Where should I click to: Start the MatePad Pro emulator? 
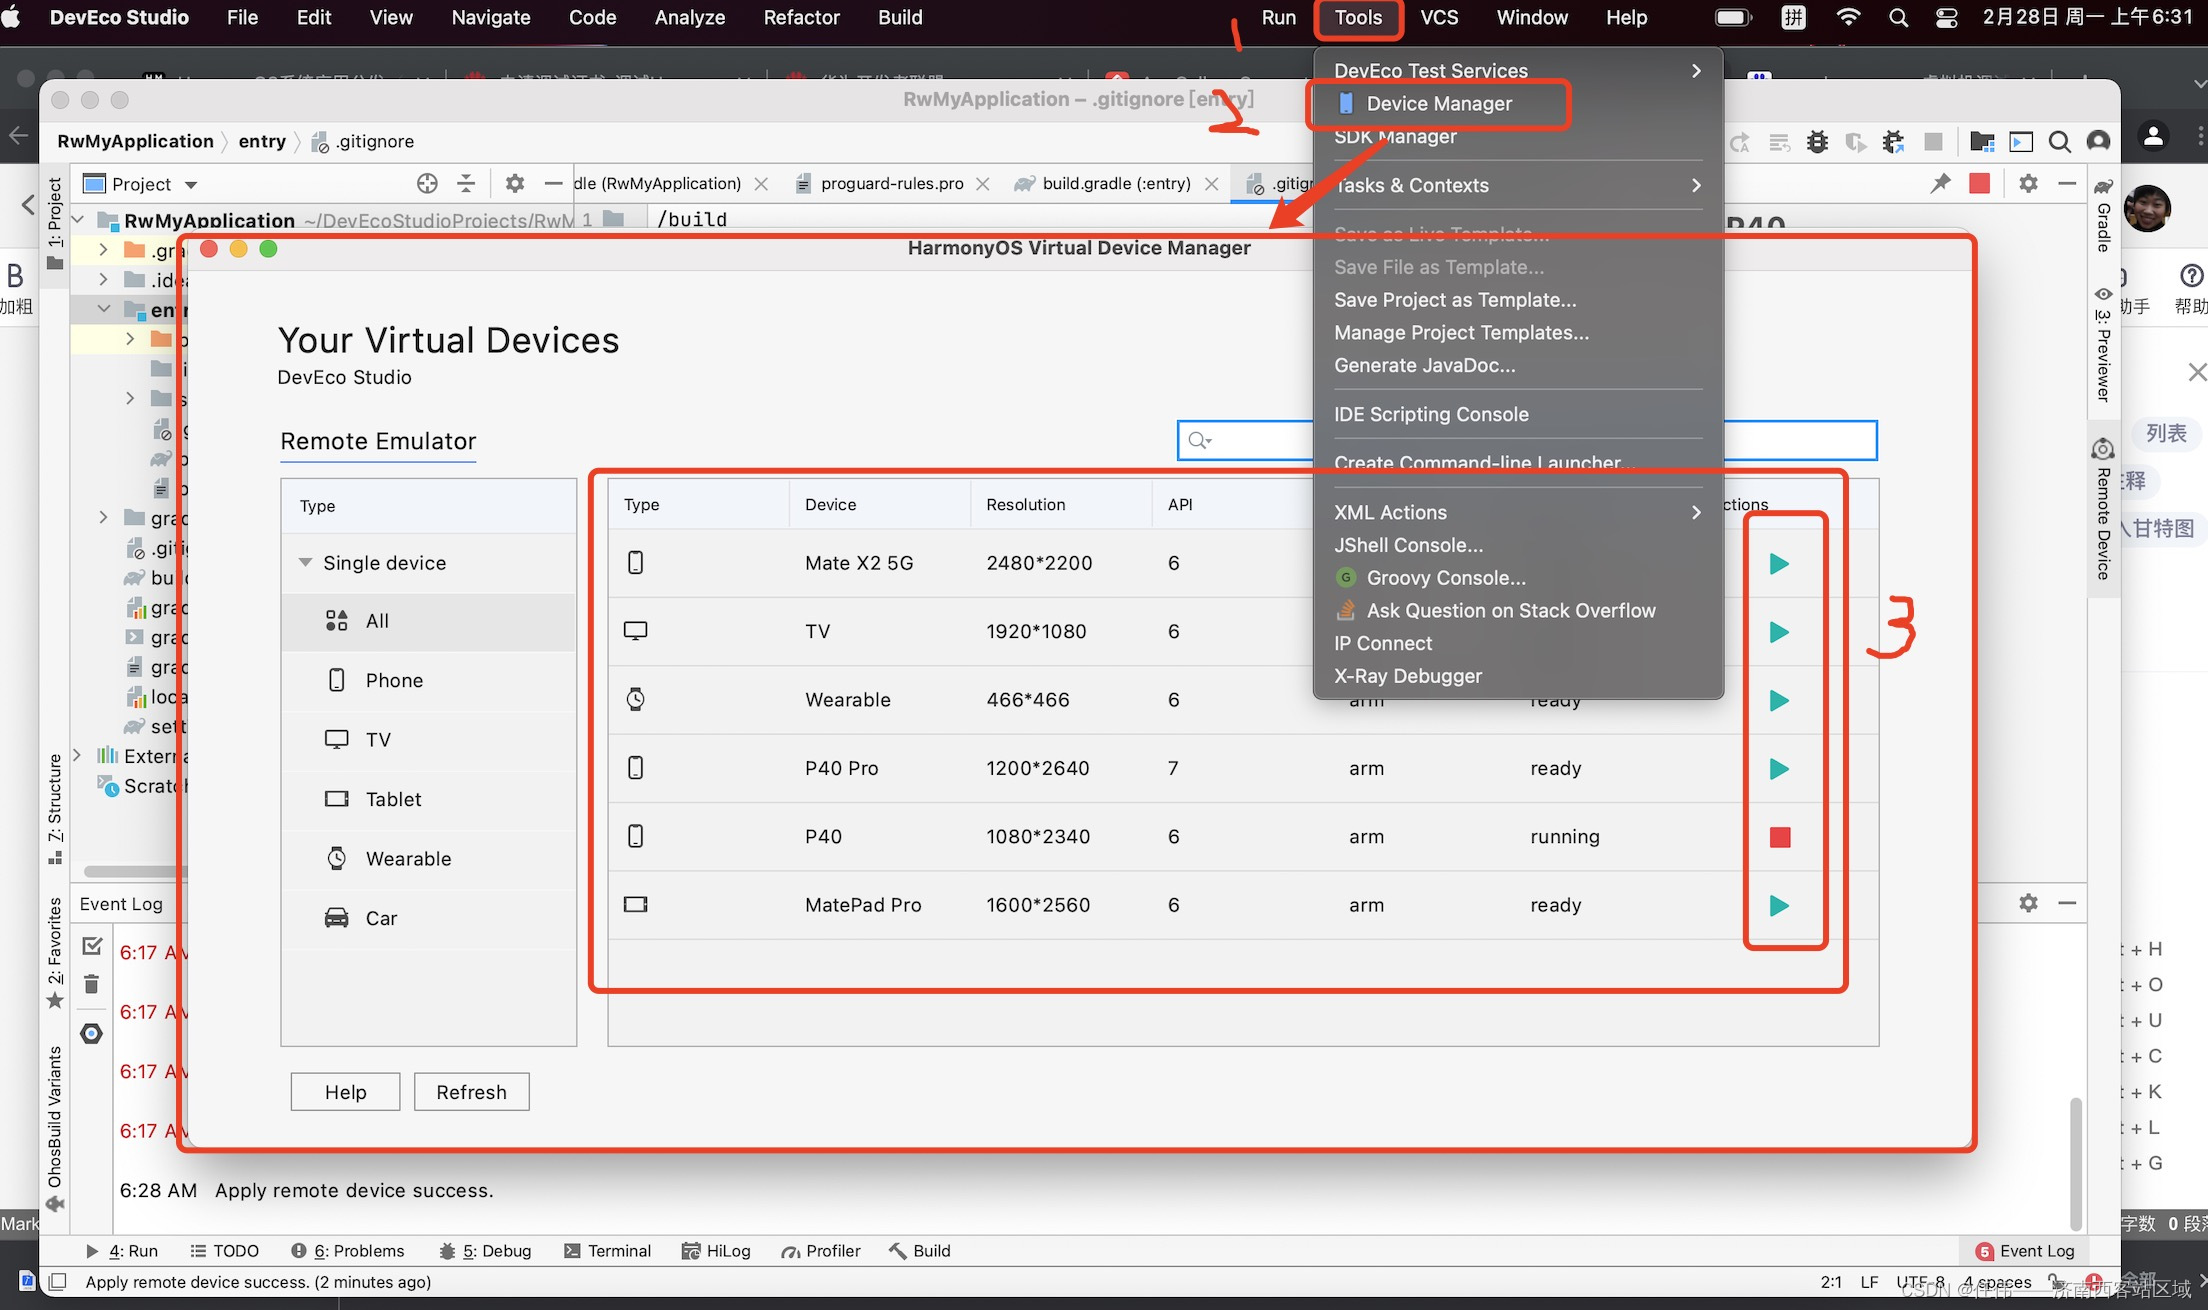1779,906
